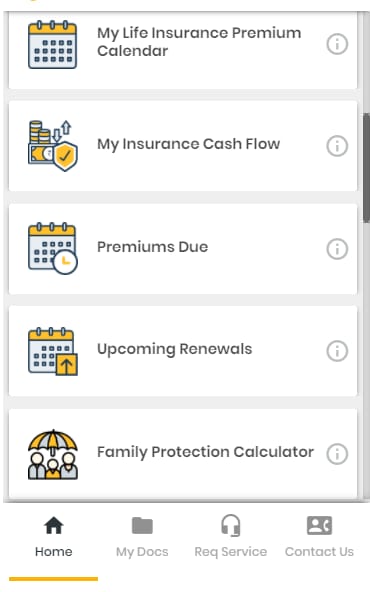The width and height of the screenshot is (383, 592).
Task: Show Family Protection Calculator info
Action: pyautogui.click(x=337, y=454)
